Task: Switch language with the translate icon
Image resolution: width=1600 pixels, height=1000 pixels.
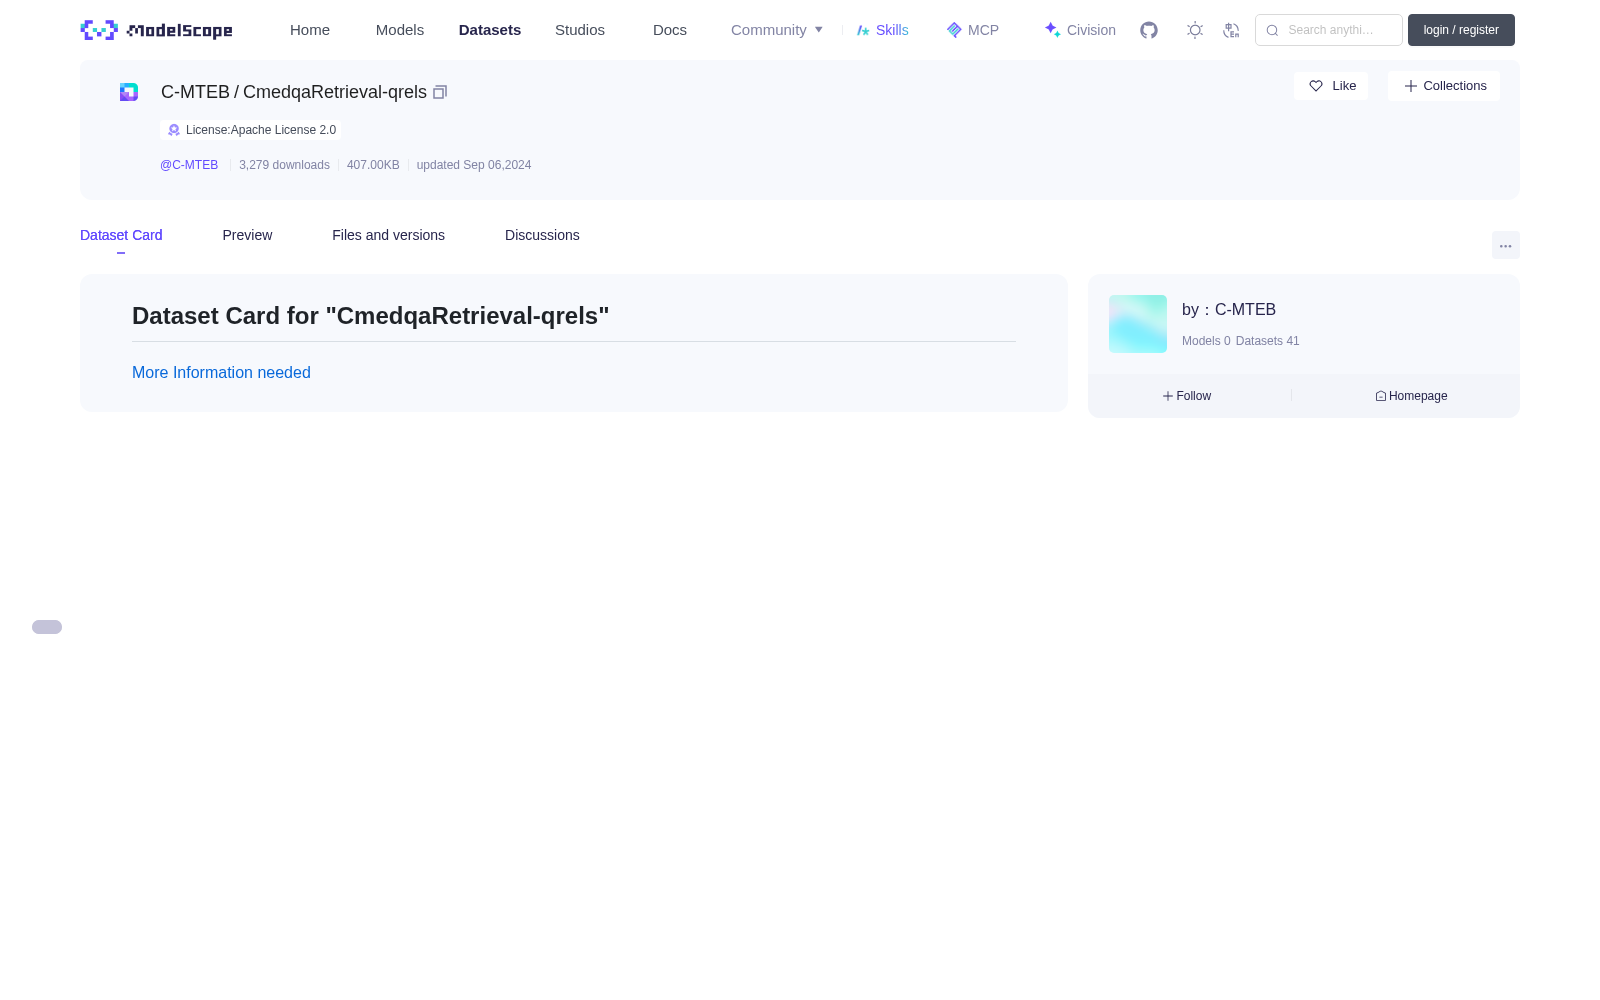Action: click(1231, 30)
